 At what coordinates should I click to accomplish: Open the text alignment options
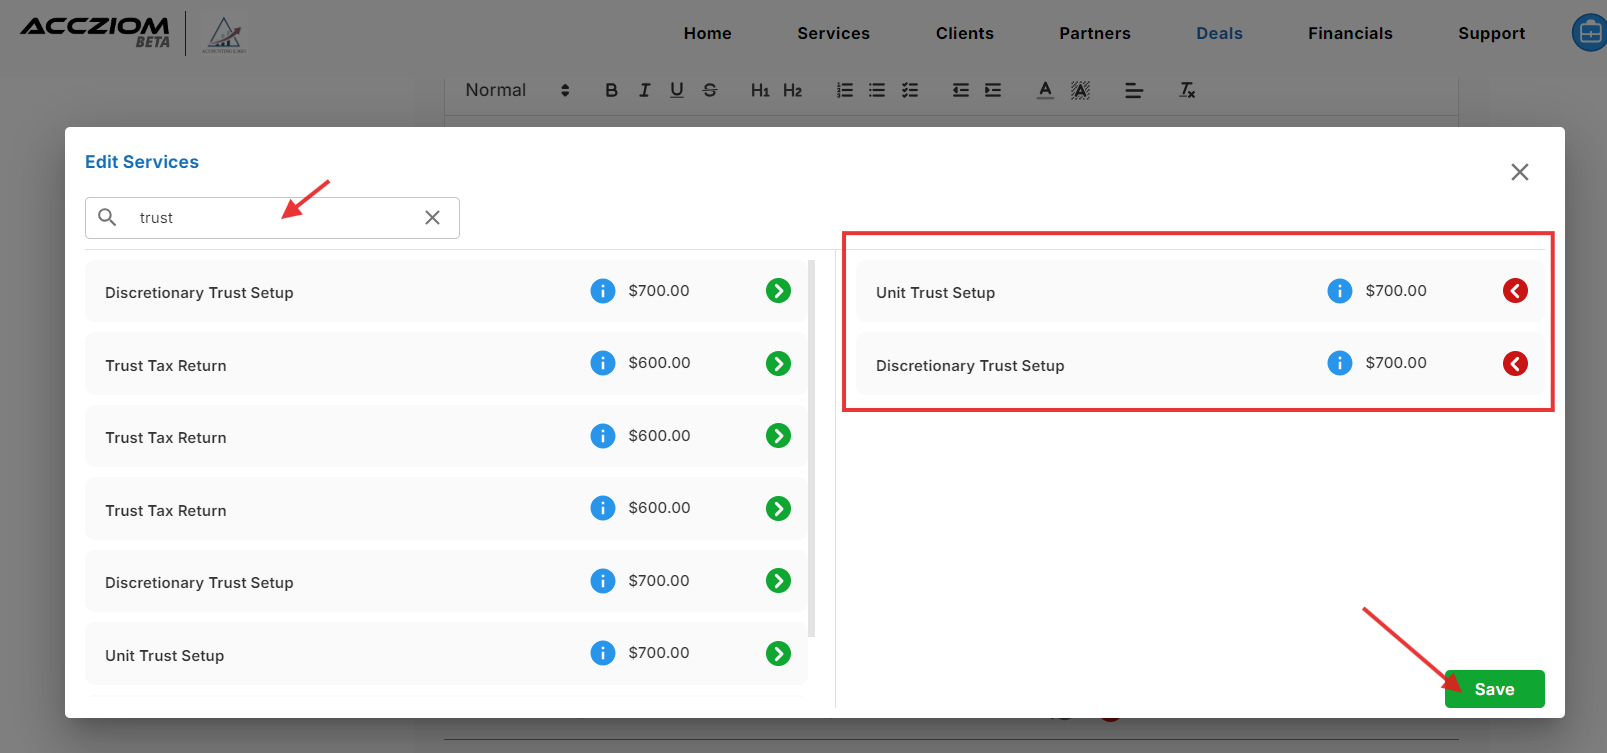pyautogui.click(x=1133, y=90)
